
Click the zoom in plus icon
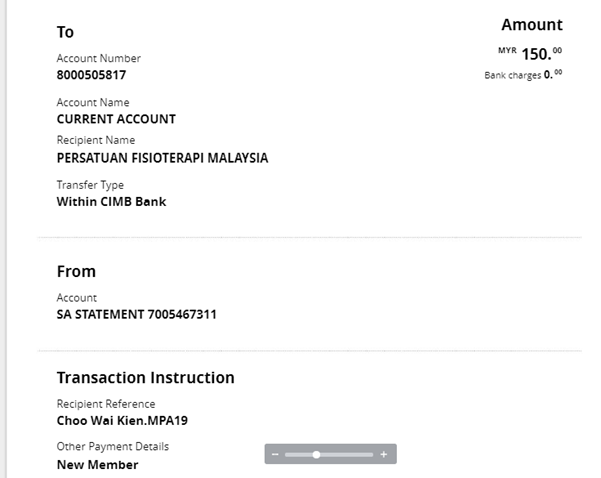[x=383, y=454]
